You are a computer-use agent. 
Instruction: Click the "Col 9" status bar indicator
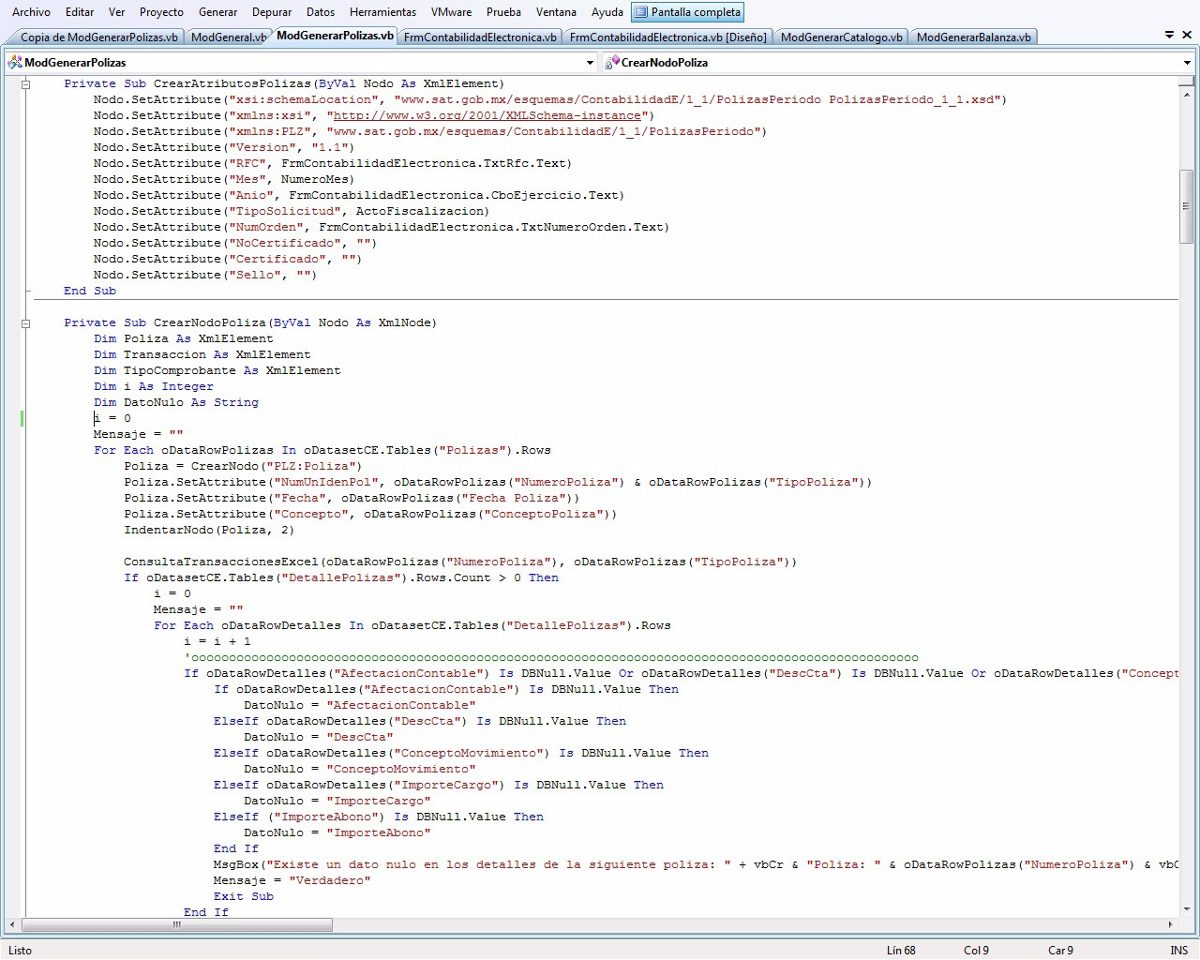976,950
